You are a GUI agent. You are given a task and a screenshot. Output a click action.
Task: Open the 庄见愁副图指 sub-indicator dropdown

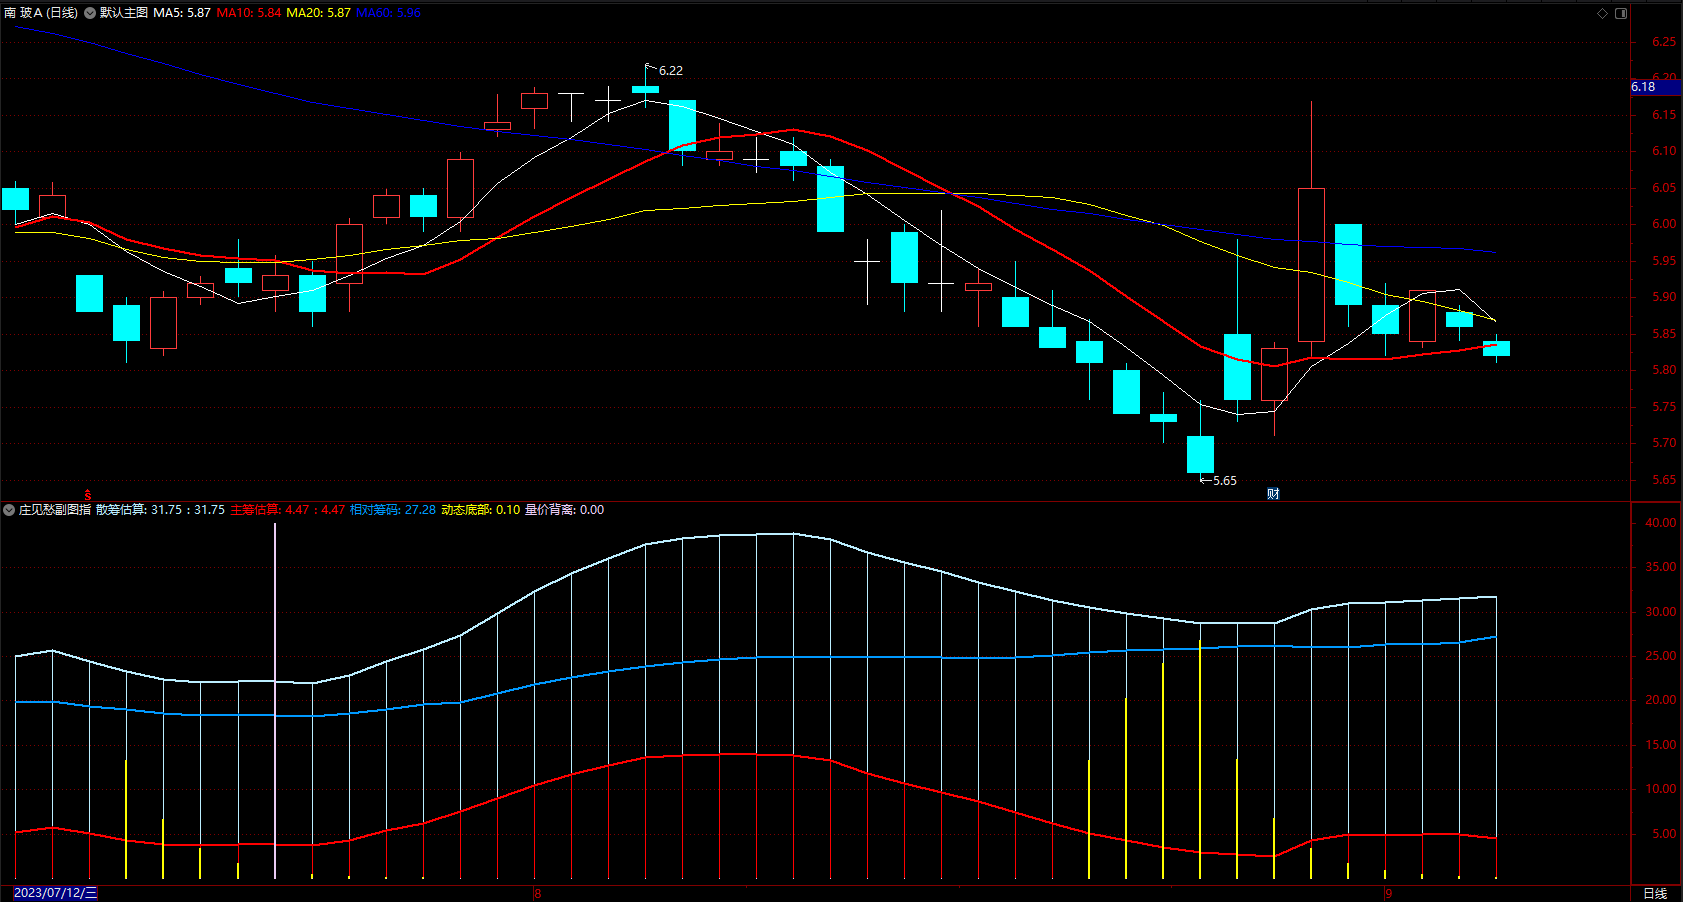[x=9, y=510]
